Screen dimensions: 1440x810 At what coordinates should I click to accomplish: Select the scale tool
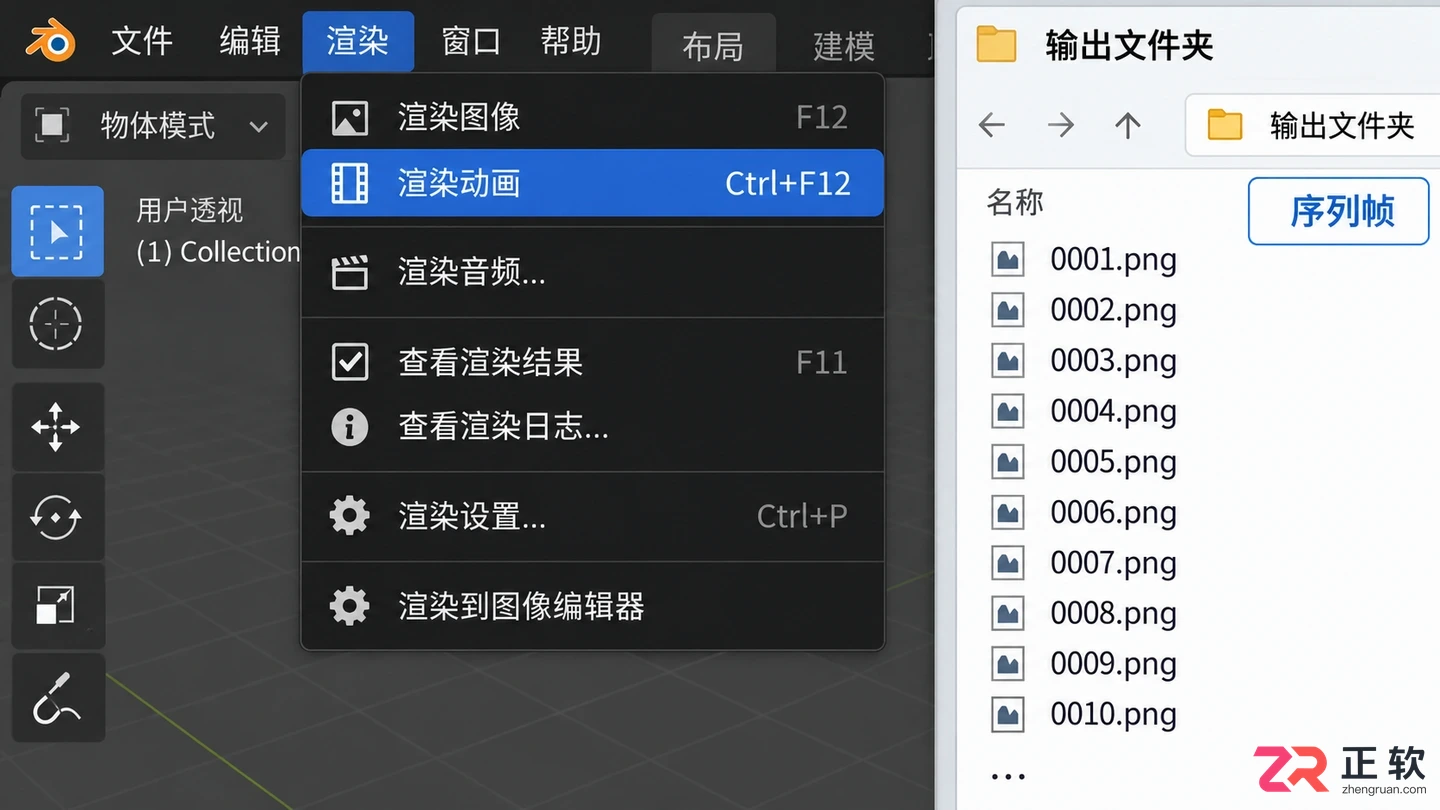pos(57,606)
